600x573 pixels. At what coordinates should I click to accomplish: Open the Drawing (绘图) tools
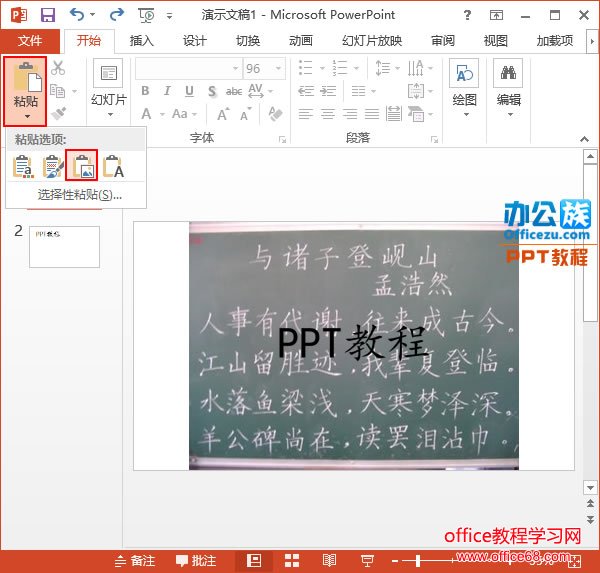click(x=464, y=85)
